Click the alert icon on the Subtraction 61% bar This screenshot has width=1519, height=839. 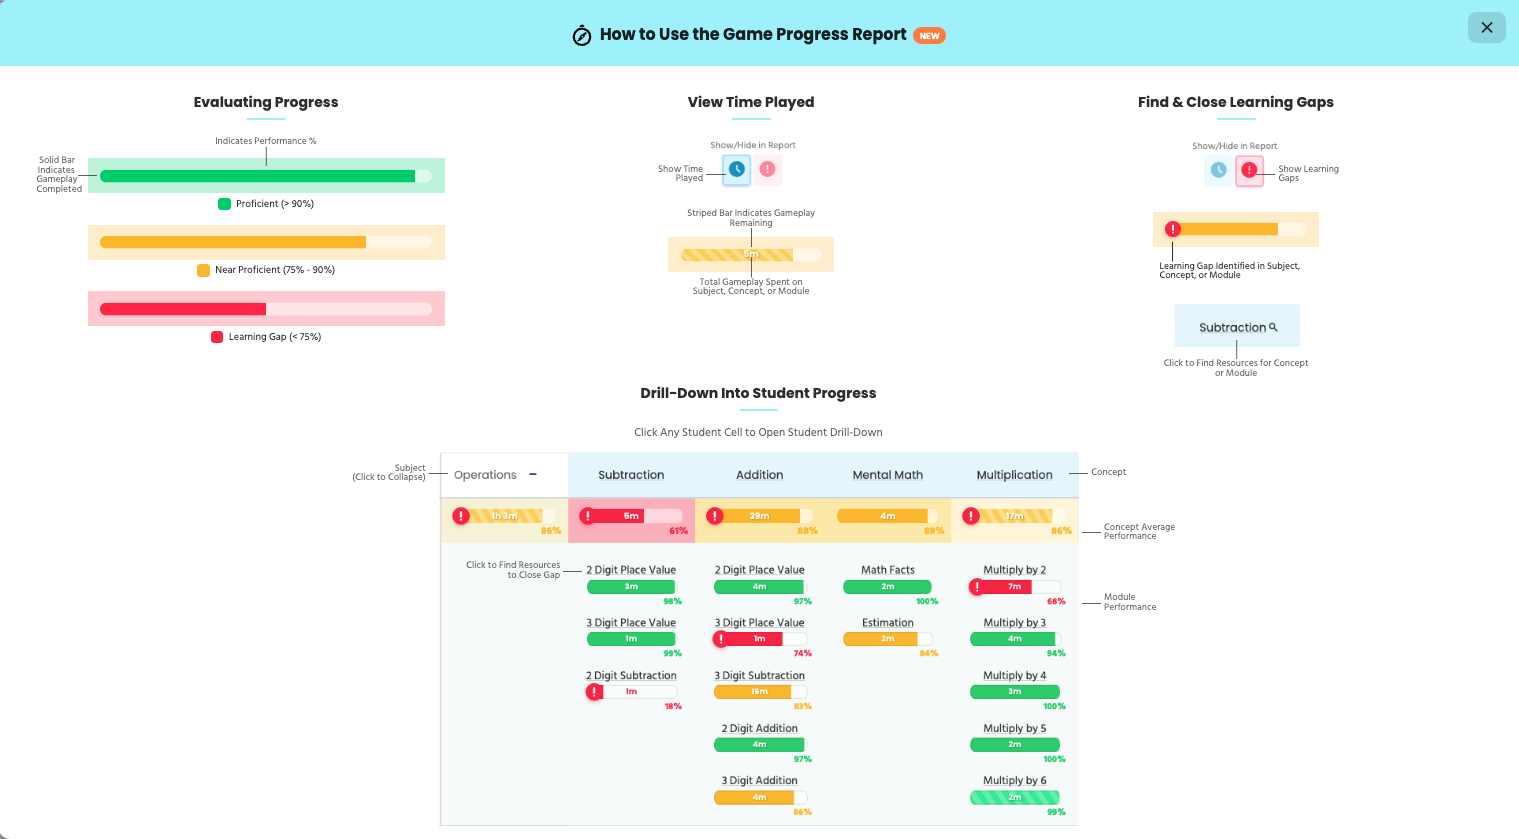(x=588, y=516)
